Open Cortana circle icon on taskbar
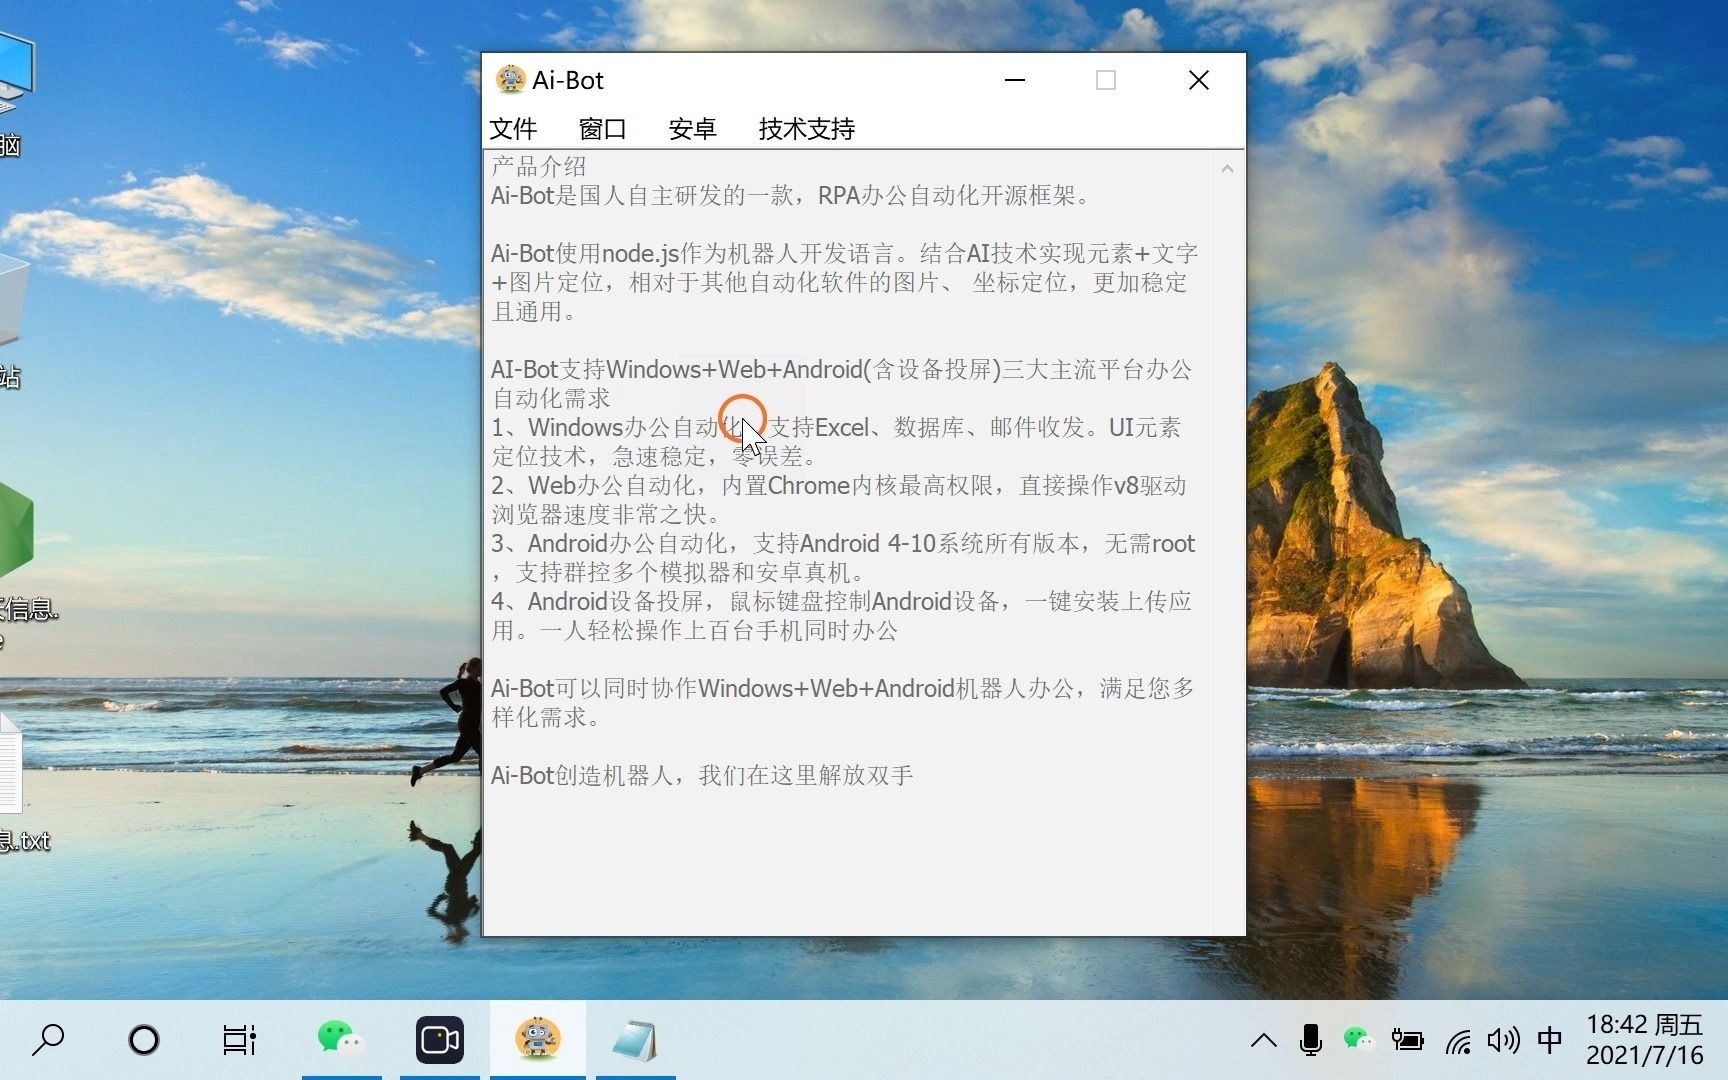Image resolution: width=1728 pixels, height=1080 pixels. pos(144,1040)
